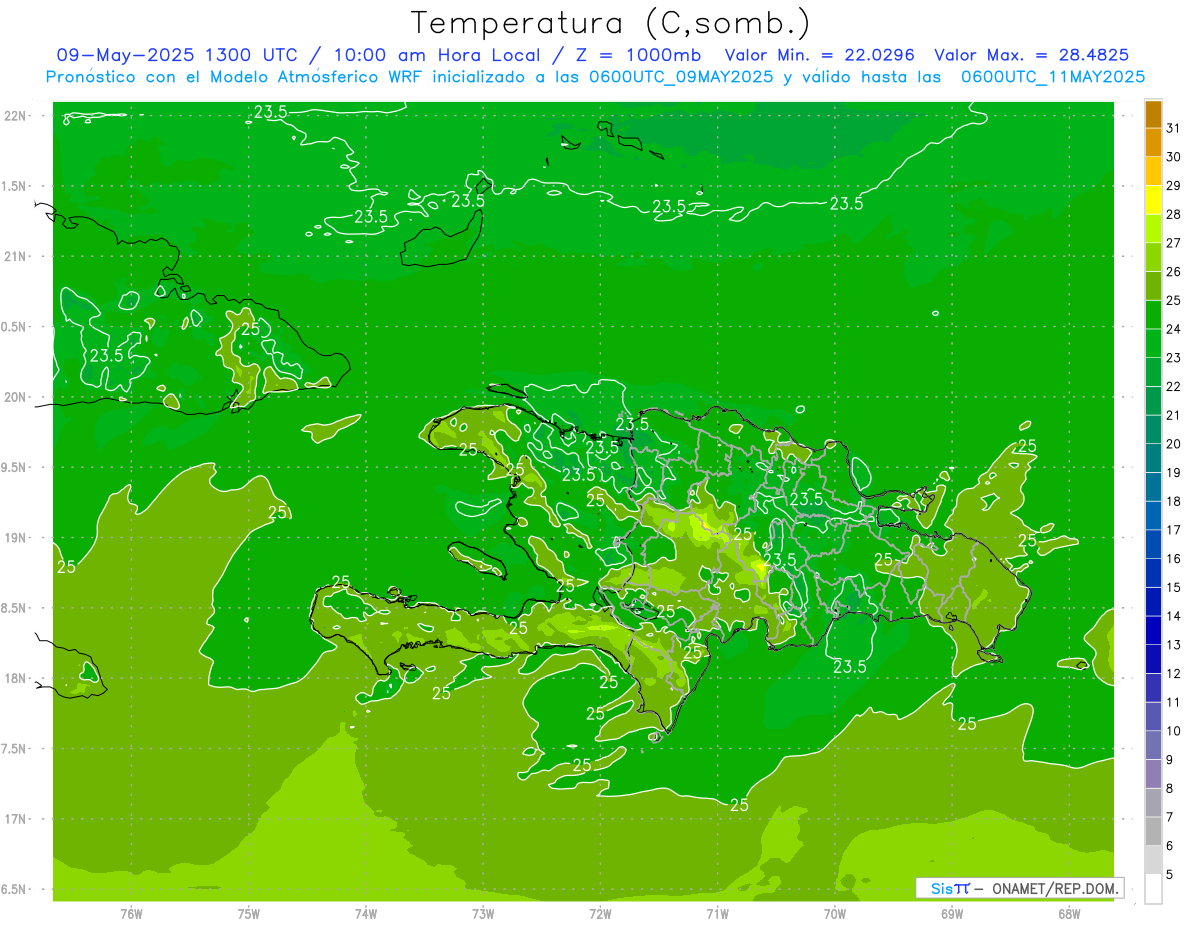The width and height of the screenshot is (1200, 927).
Task: Click the '9.5N' latitude axis label
Action: click(x=14, y=468)
